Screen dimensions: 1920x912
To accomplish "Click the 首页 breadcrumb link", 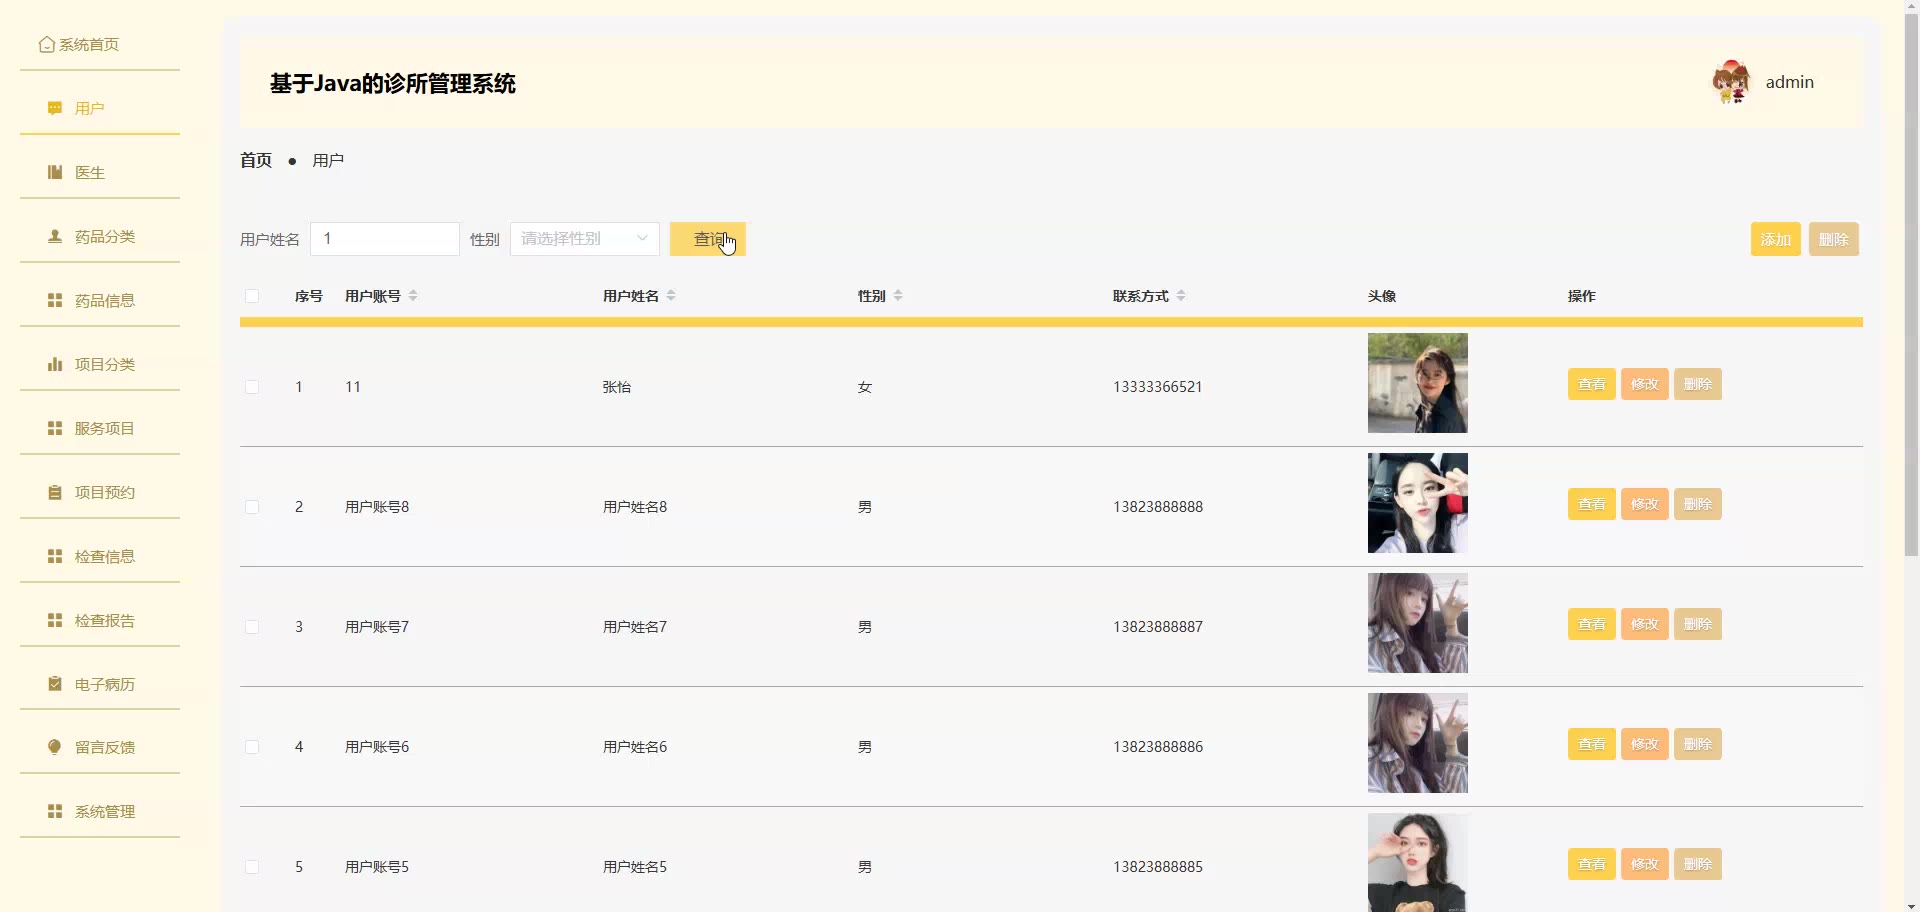I will tap(256, 160).
